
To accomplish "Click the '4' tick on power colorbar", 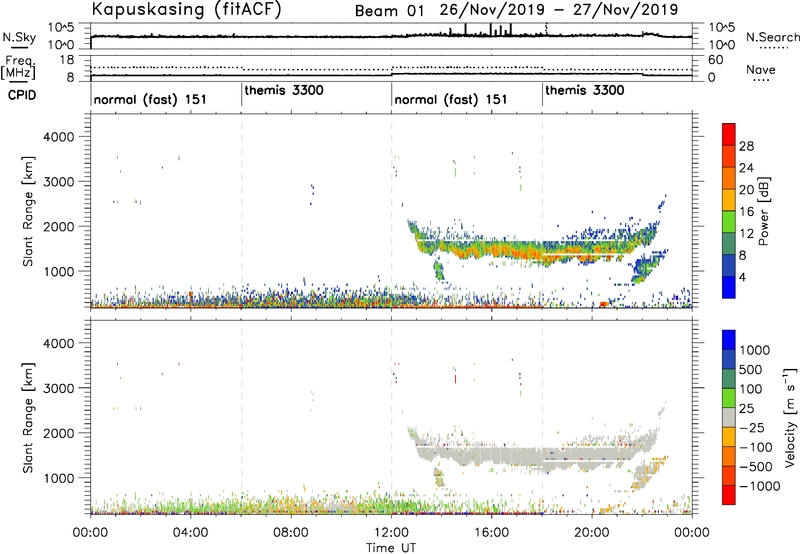I will pyautogui.click(x=742, y=278).
